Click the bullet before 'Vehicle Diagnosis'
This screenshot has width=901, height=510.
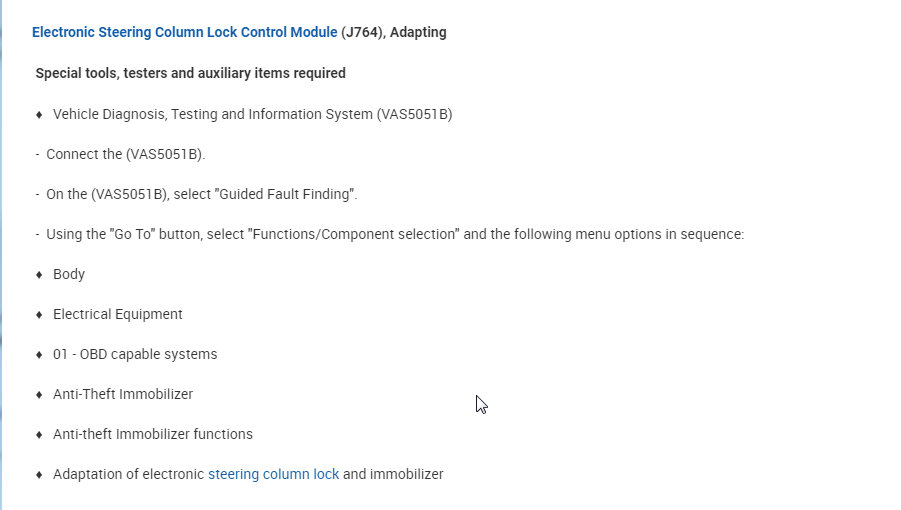tap(39, 114)
